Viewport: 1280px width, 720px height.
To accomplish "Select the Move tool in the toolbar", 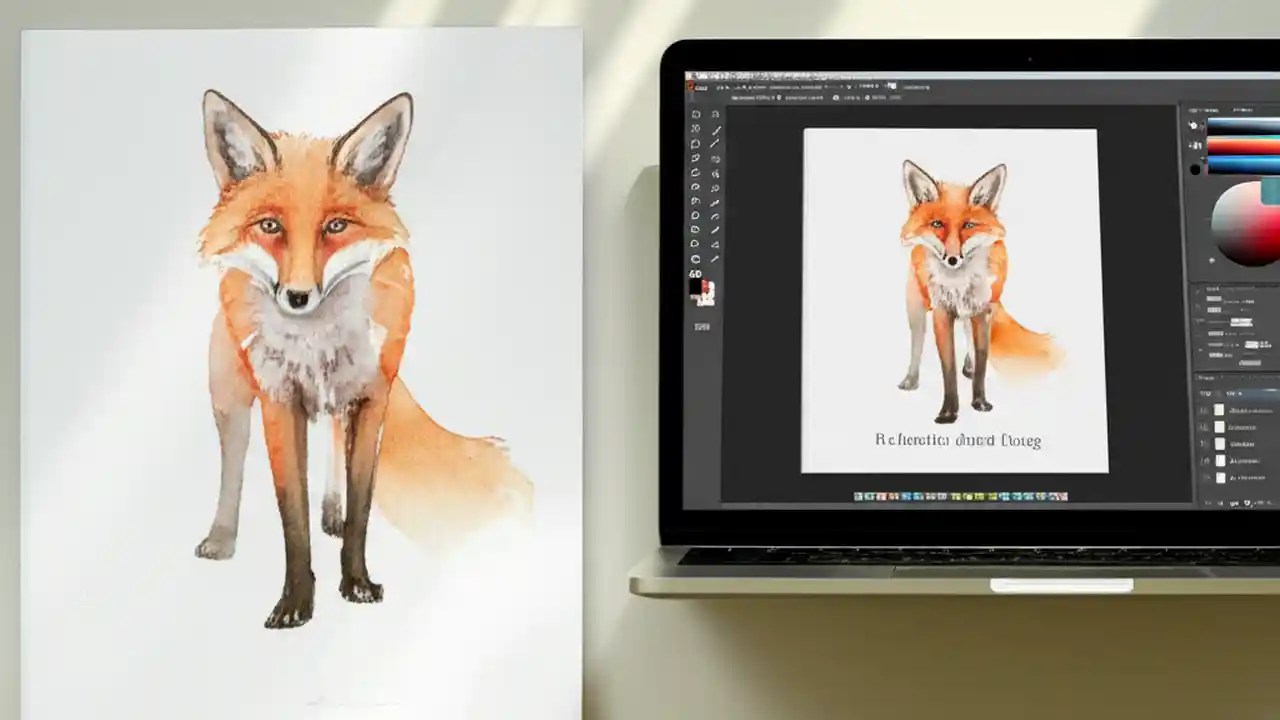I will 697,113.
